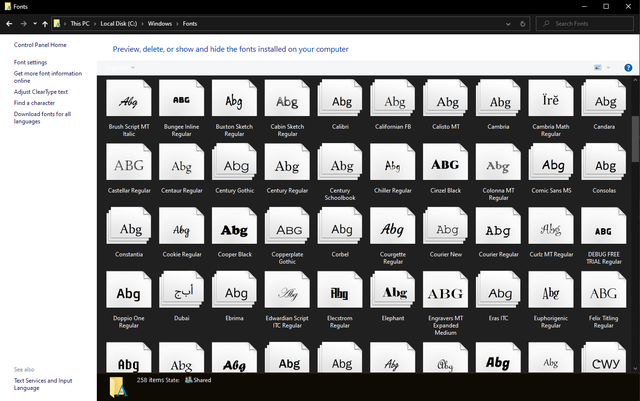
Task: Select the Dubai font family icon
Action: pyautogui.click(x=181, y=290)
